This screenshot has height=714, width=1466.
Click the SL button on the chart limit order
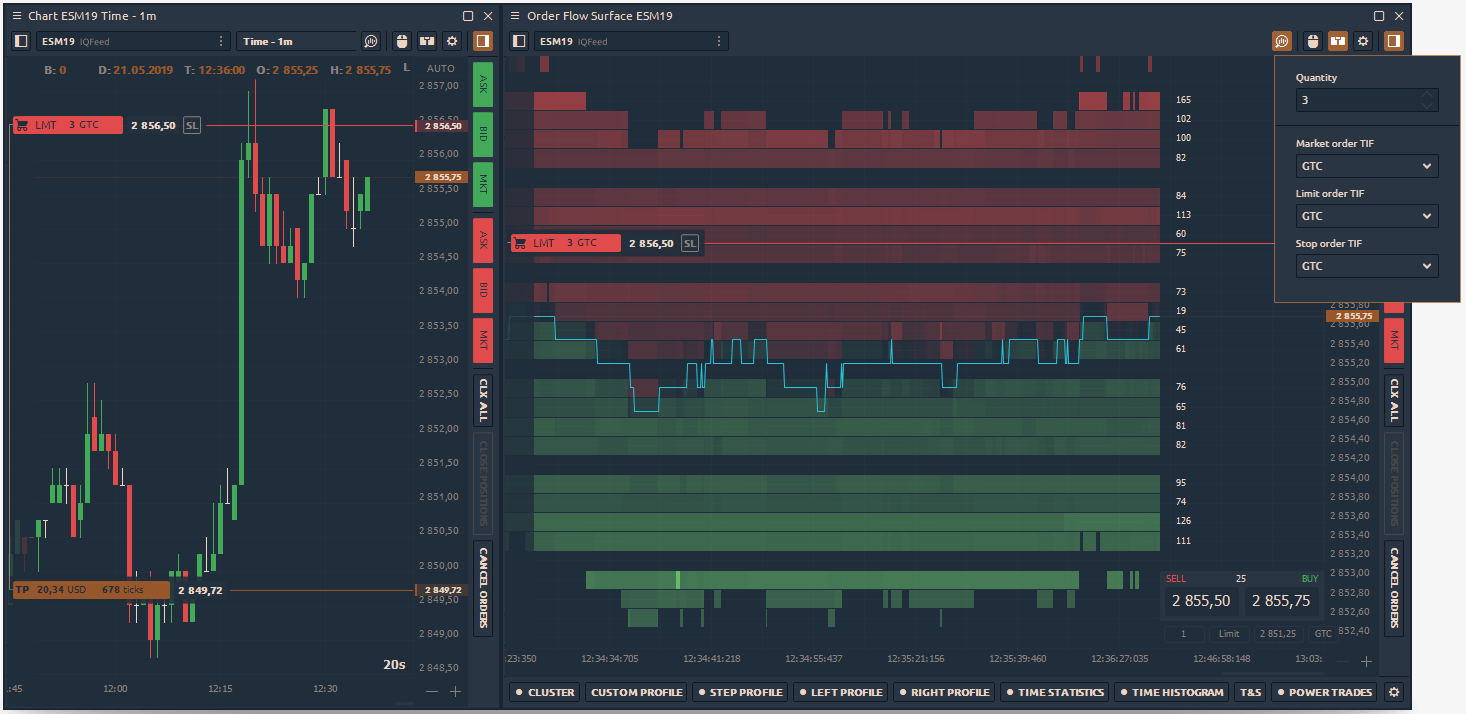point(192,125)
